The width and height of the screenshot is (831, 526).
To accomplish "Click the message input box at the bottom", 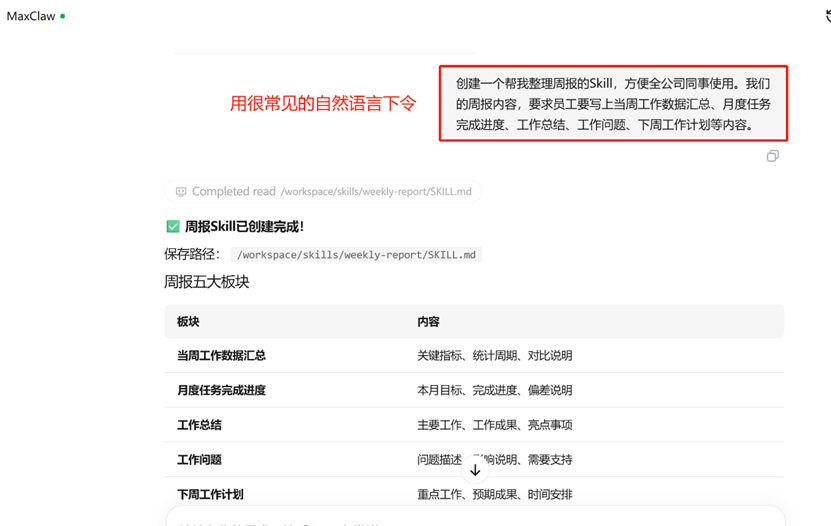I will [x=475, y=516].
